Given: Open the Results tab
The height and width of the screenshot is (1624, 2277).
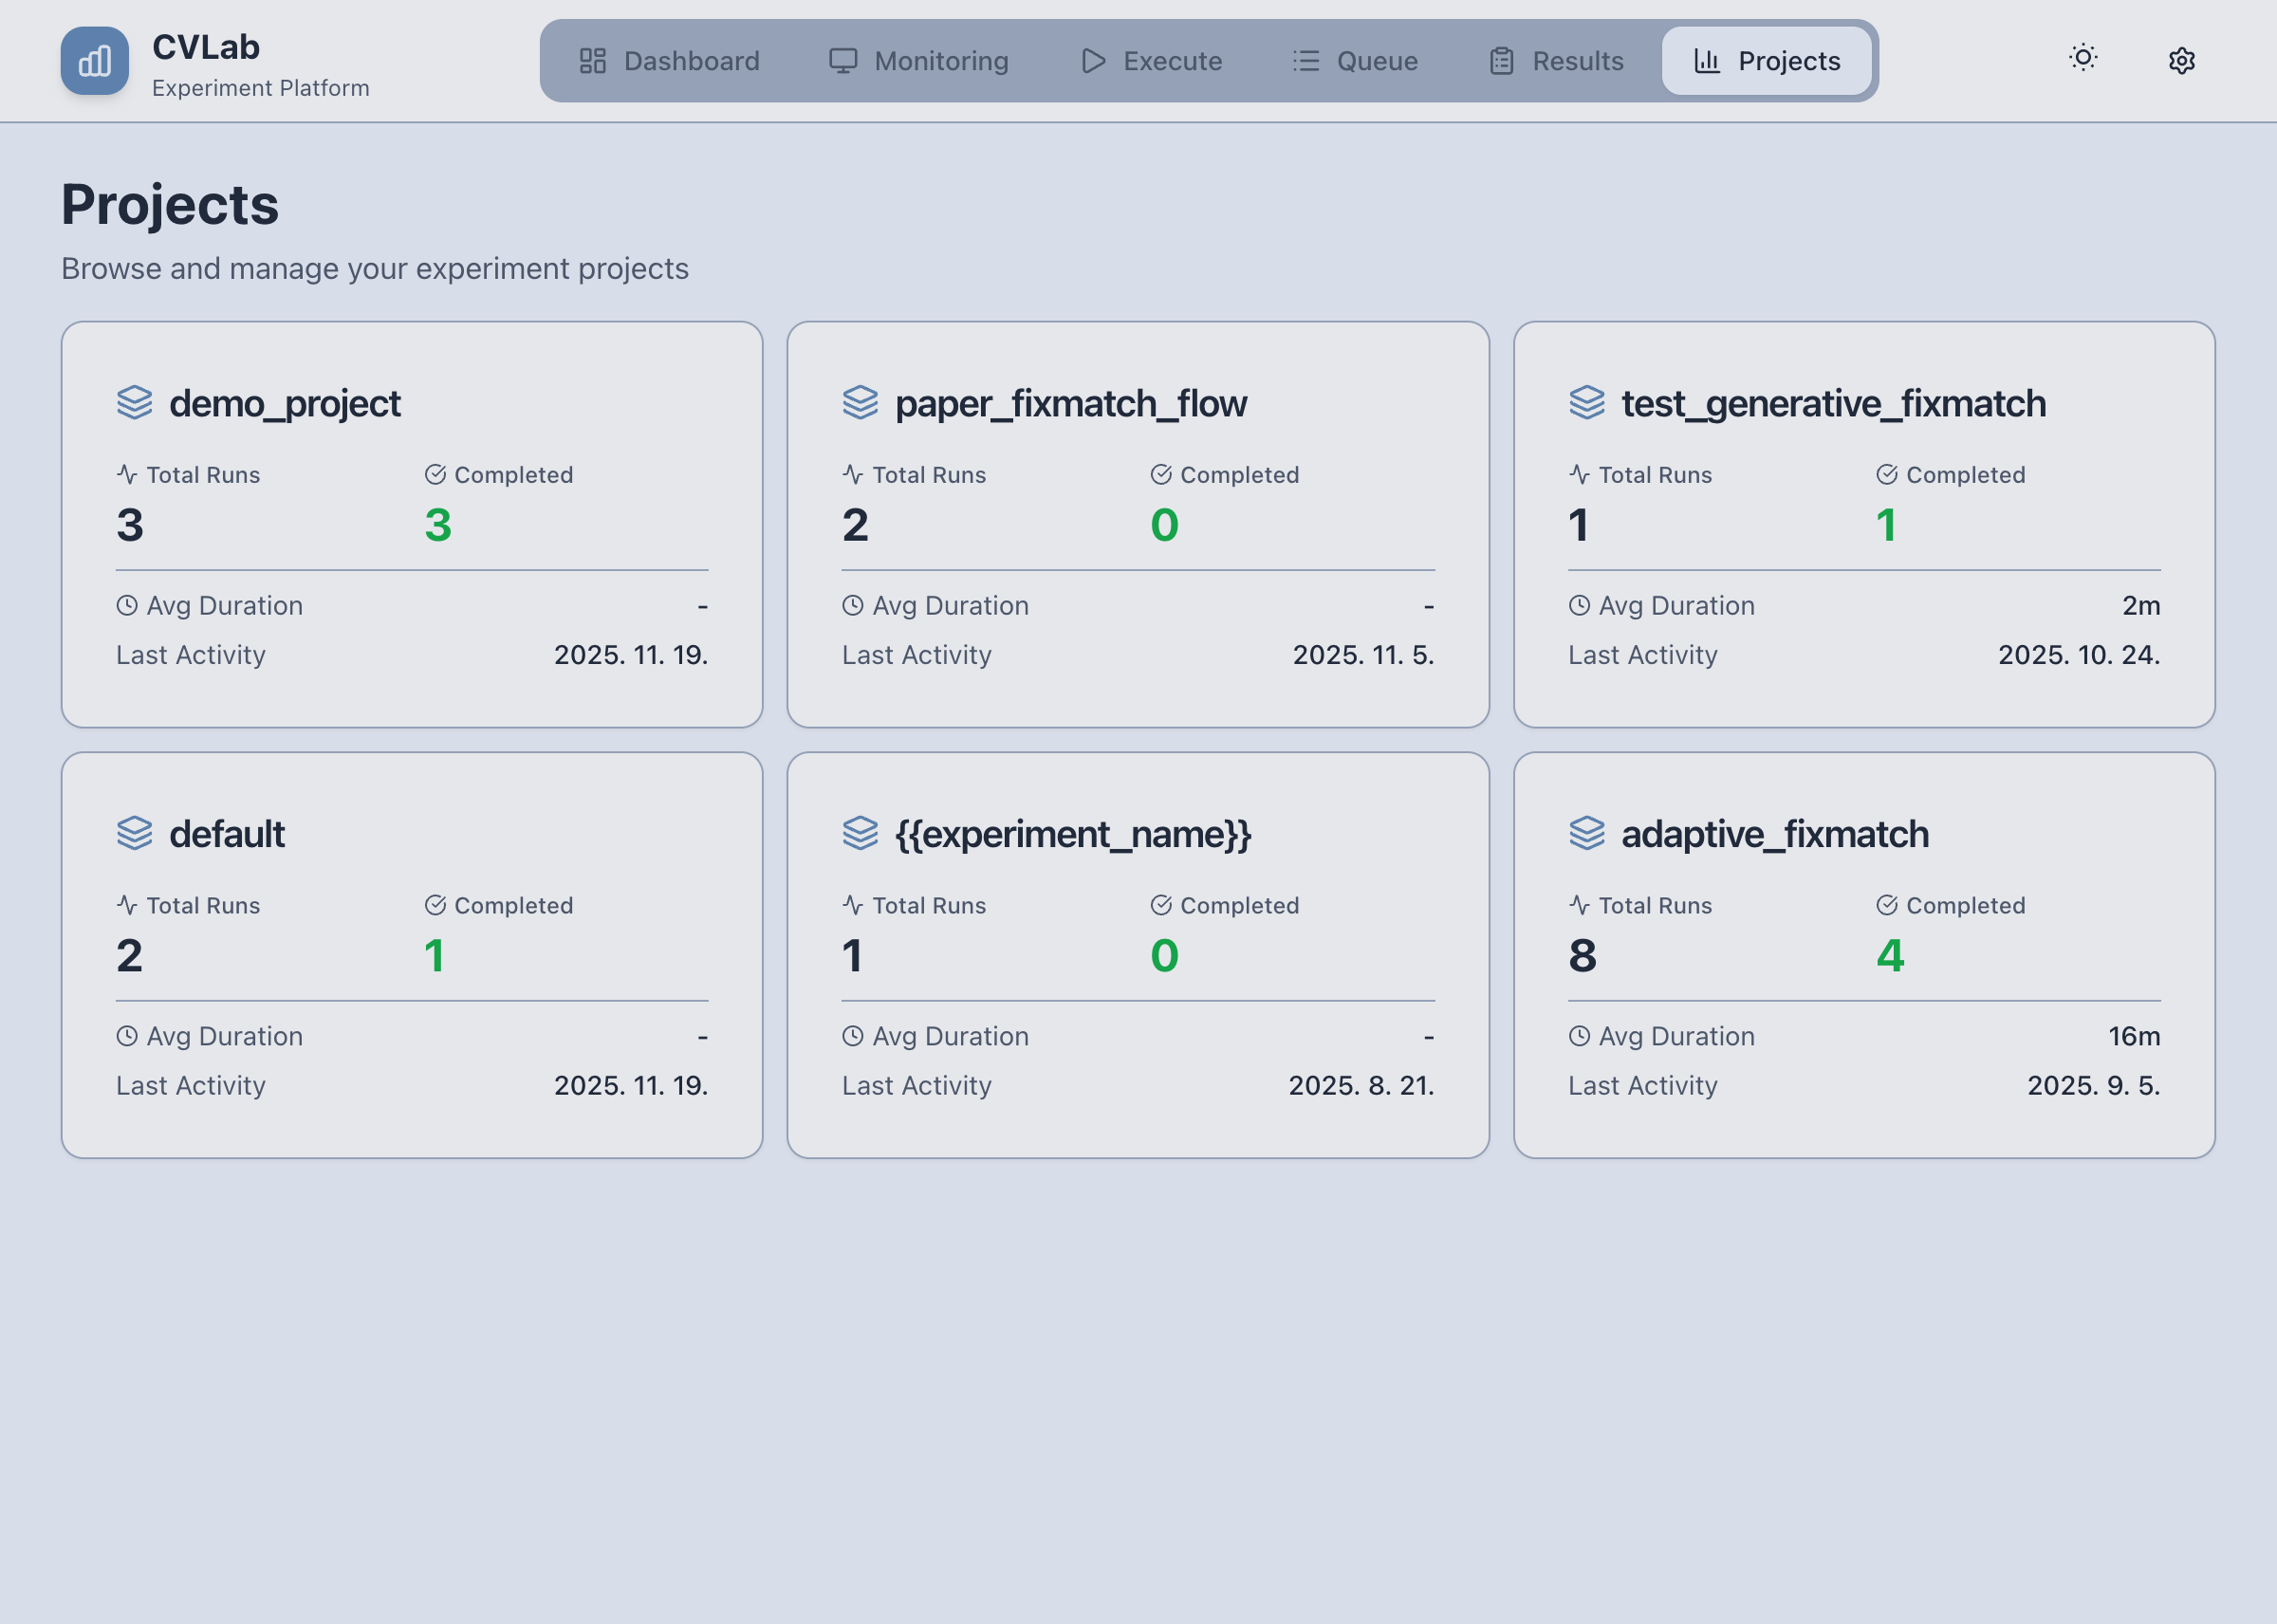Looking at the screenshot, I should (1555, 61).
